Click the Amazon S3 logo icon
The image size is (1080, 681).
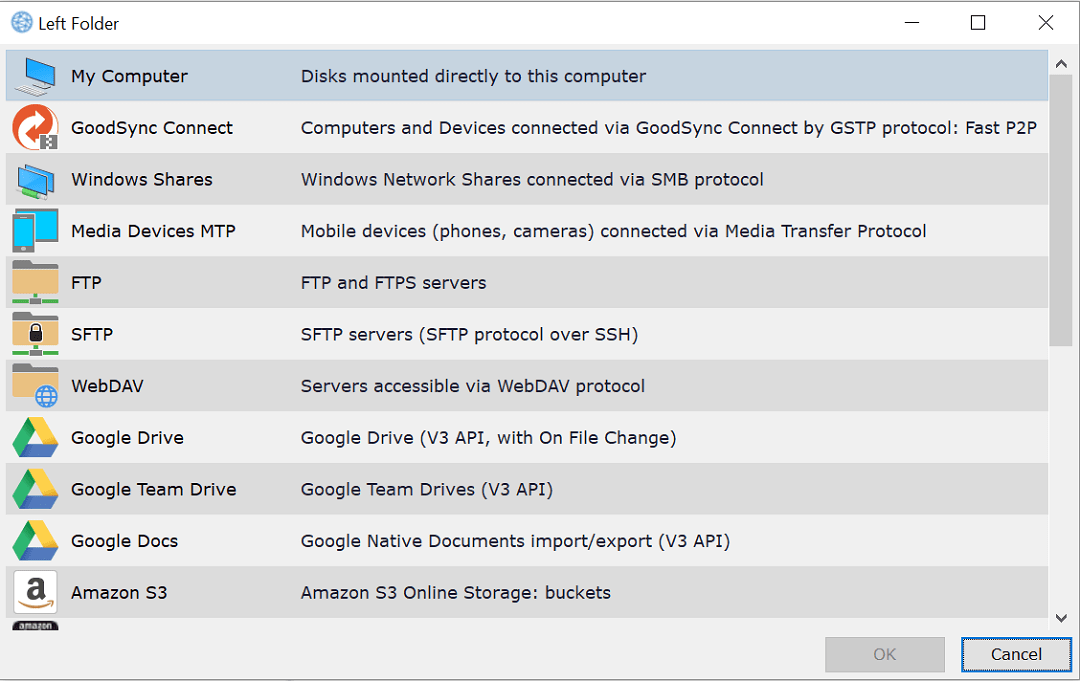[36, 593]
